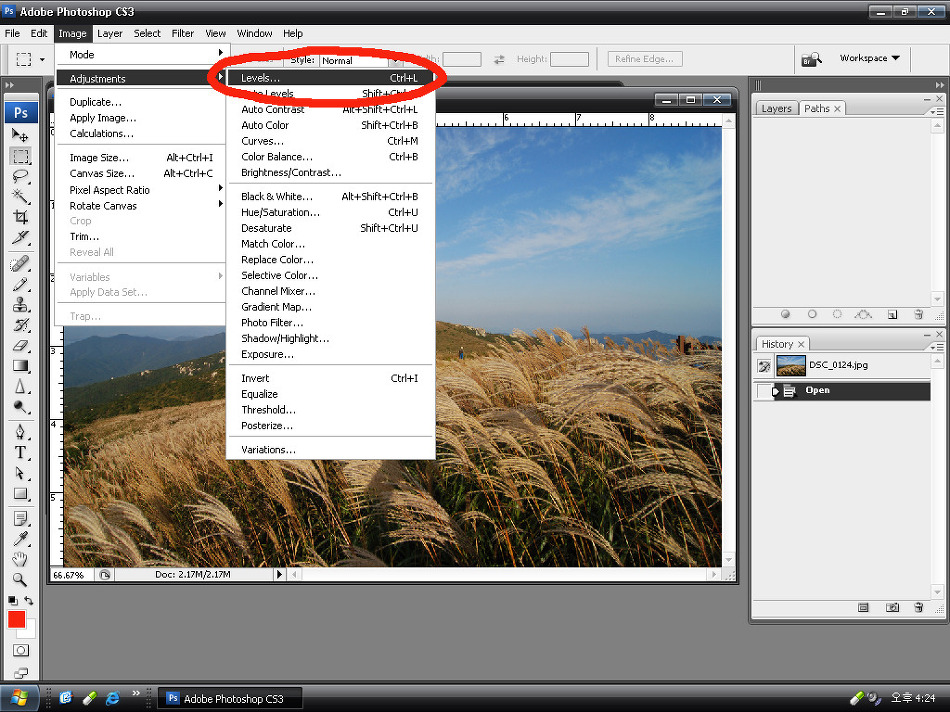Toggle Quick Mask mode button
Viewport: 950px width, 712px height.
pyautogui.click(x=20, y=651)
